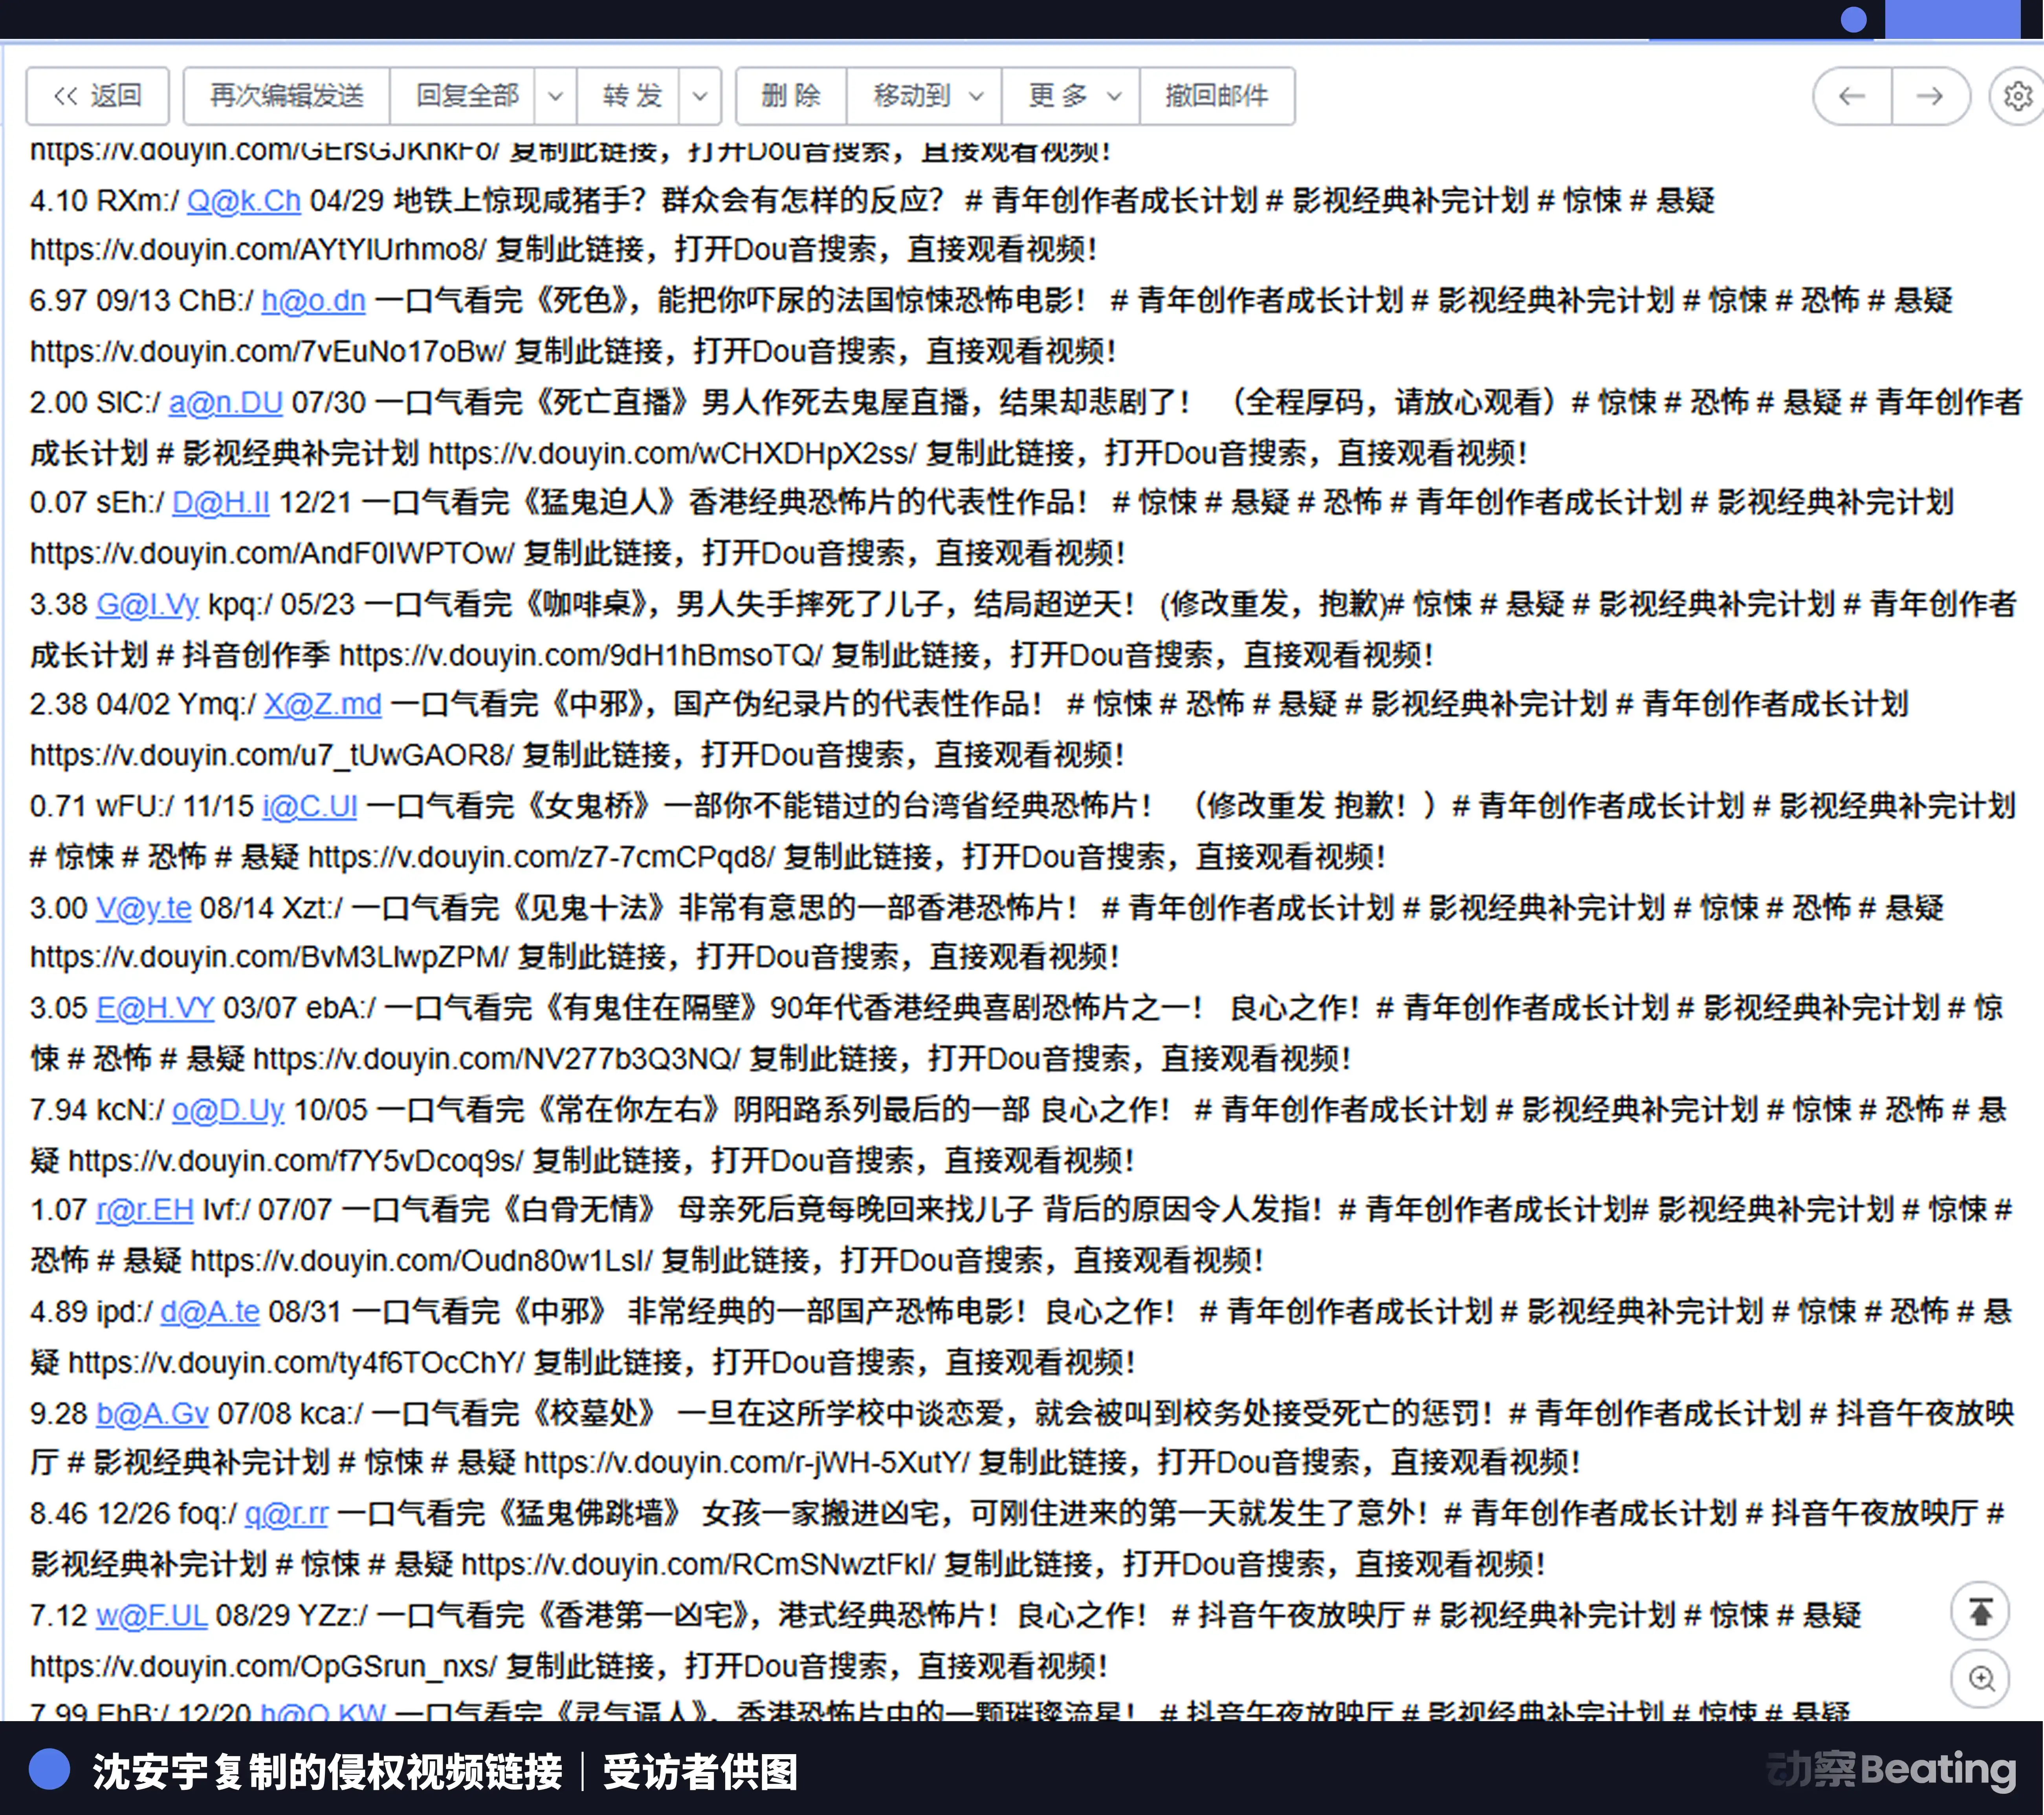
Task: Click the URL v.douyin.com/7vEuNo17oBw/
Action: point(268,352)
